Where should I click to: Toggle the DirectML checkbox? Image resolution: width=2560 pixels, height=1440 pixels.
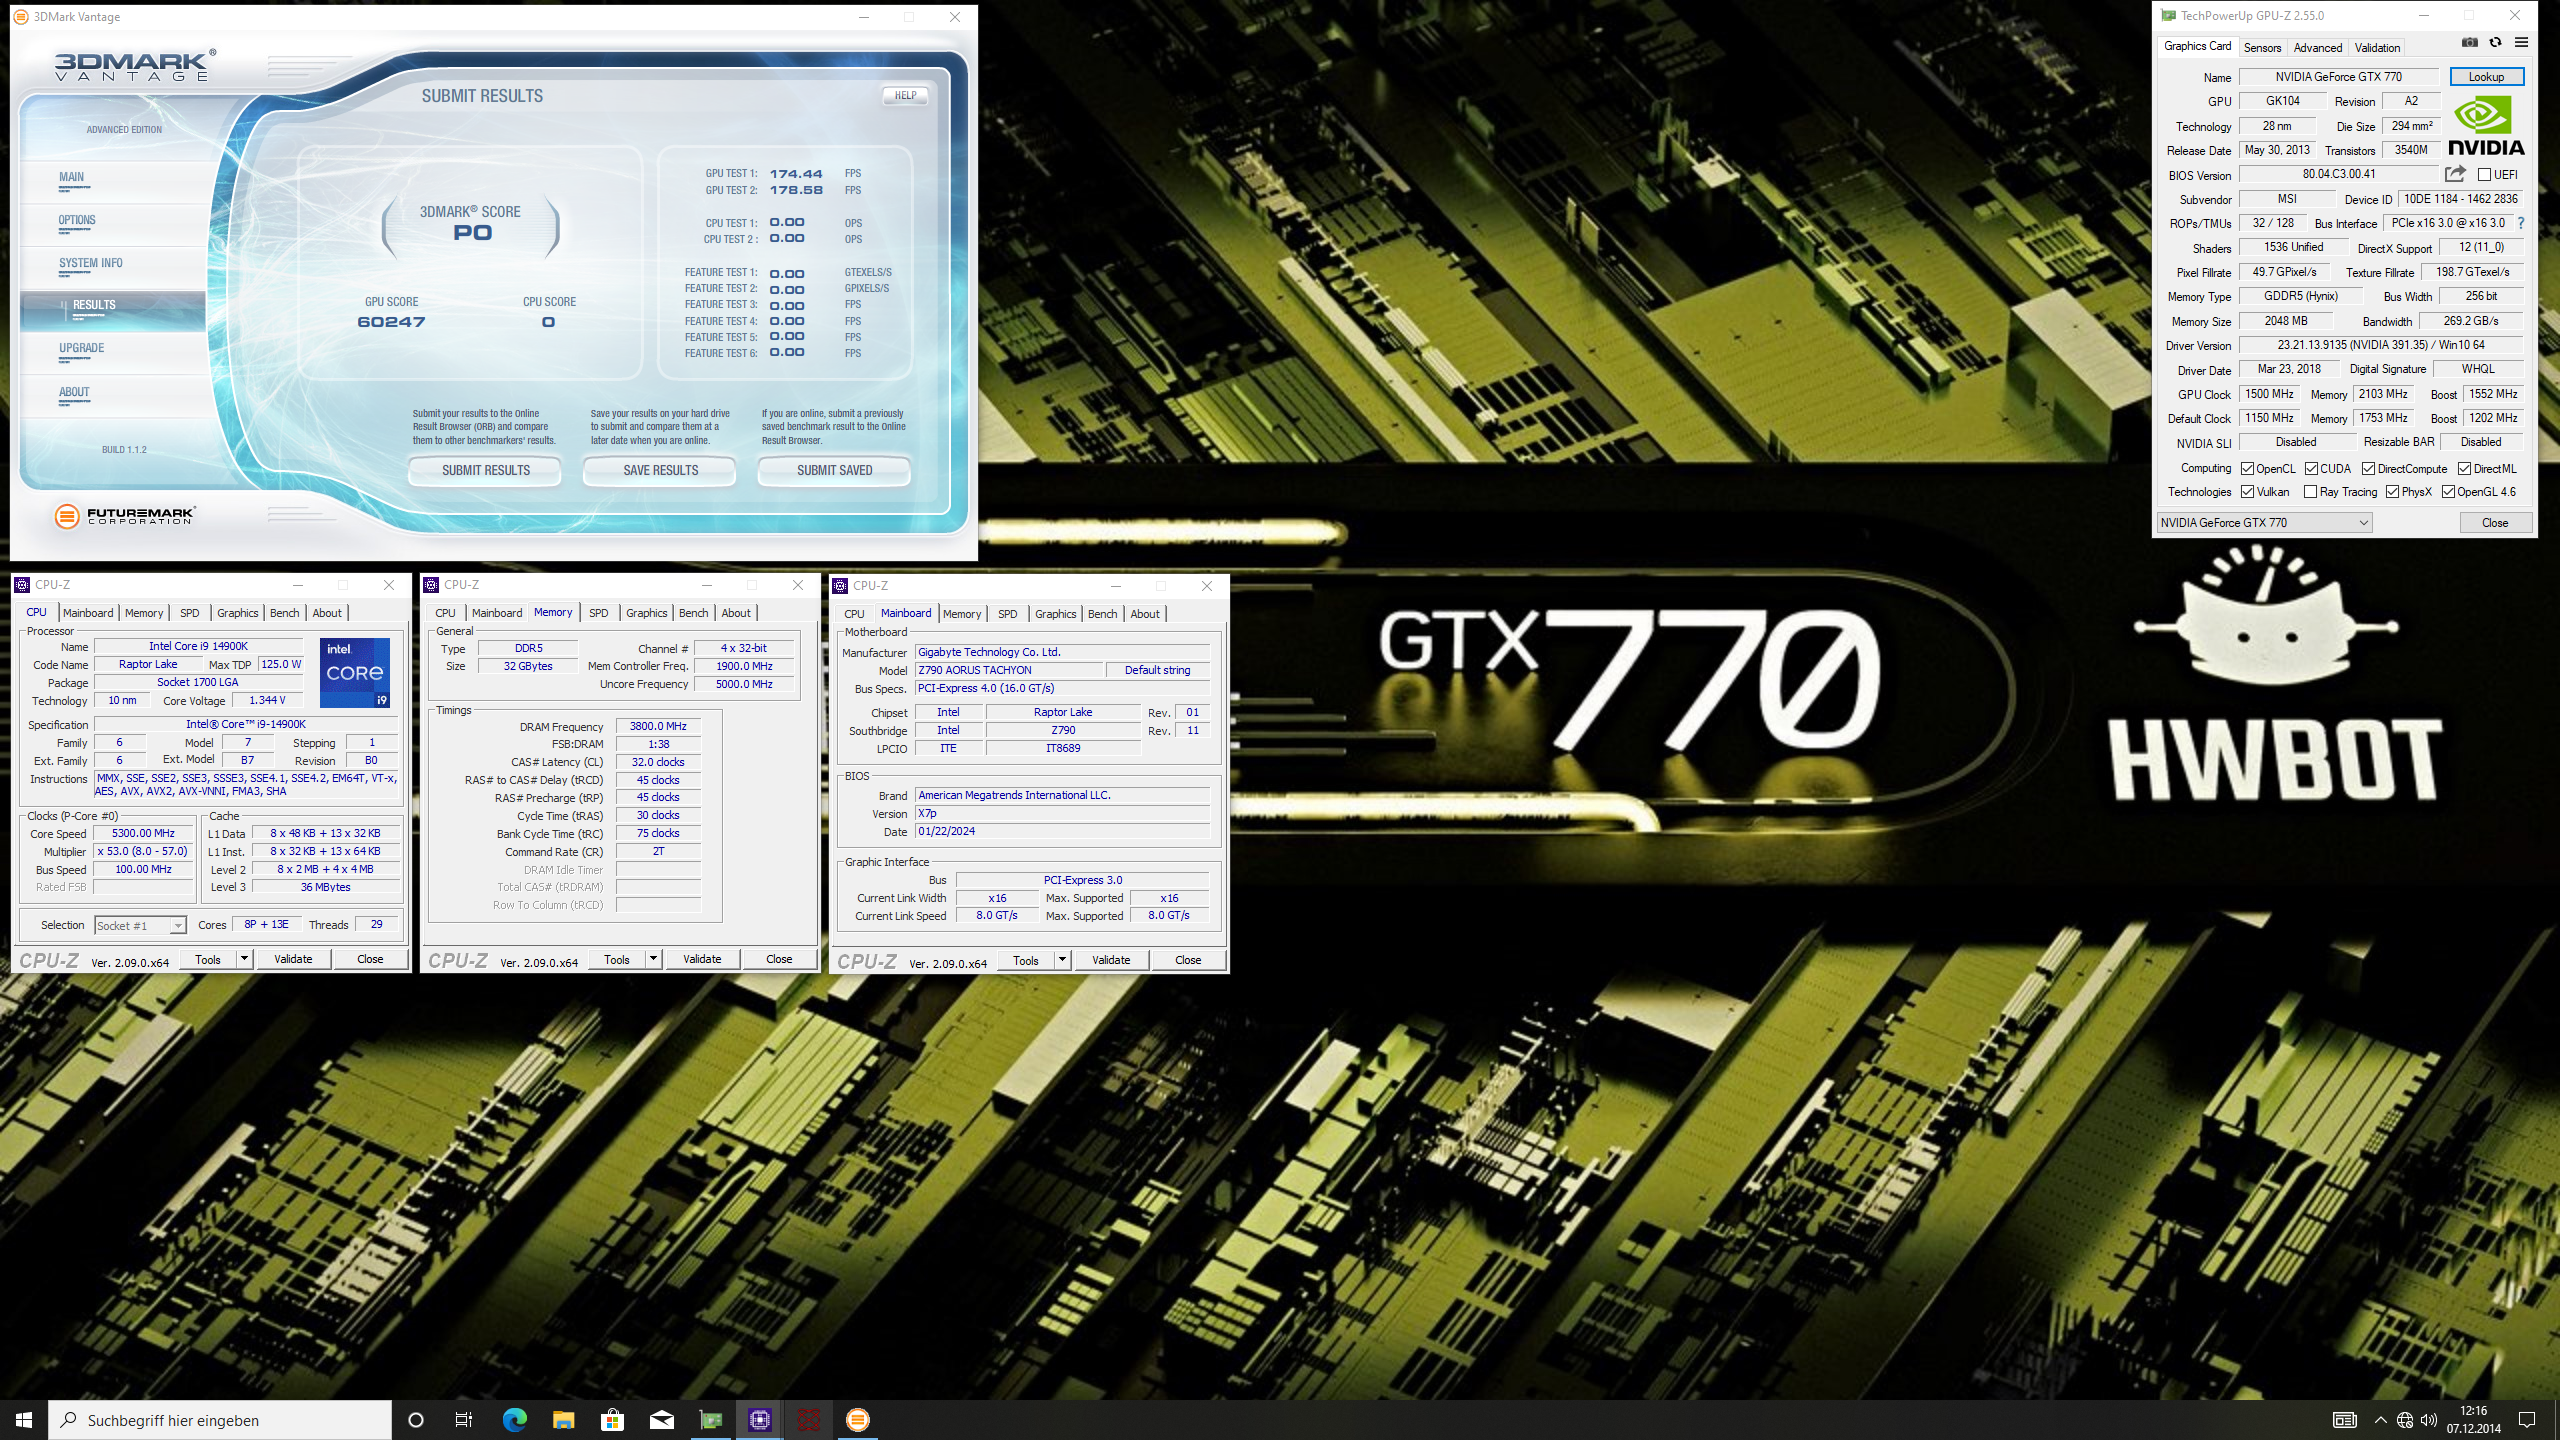pyautogui.click(x=2464, y=469)
